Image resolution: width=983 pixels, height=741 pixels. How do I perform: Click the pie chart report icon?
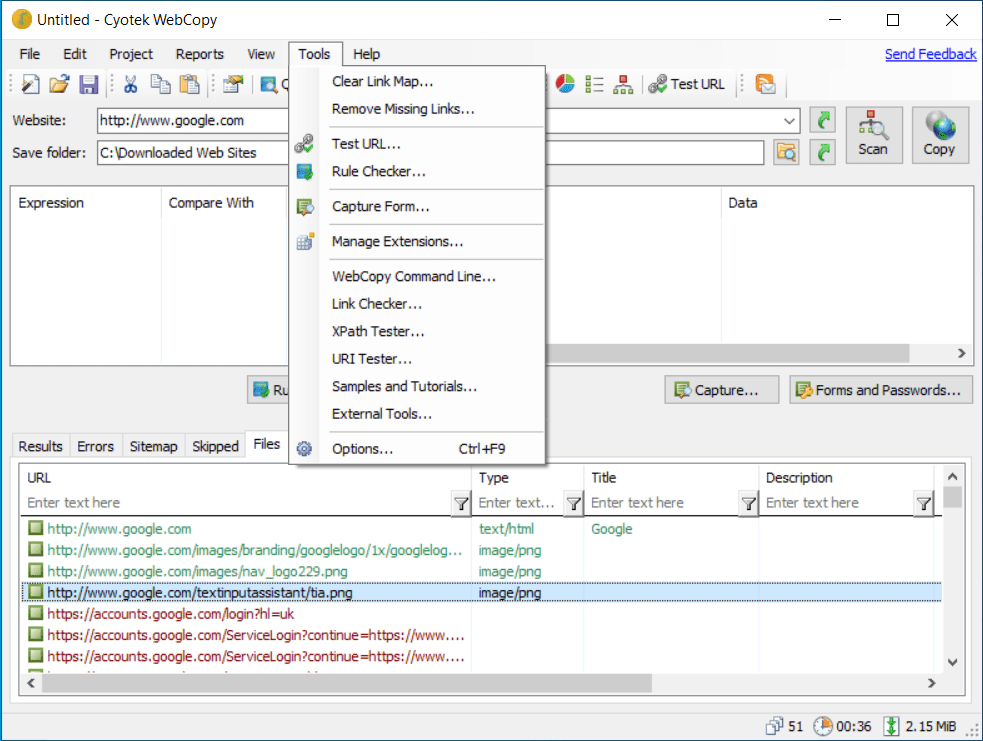(565, 84)
